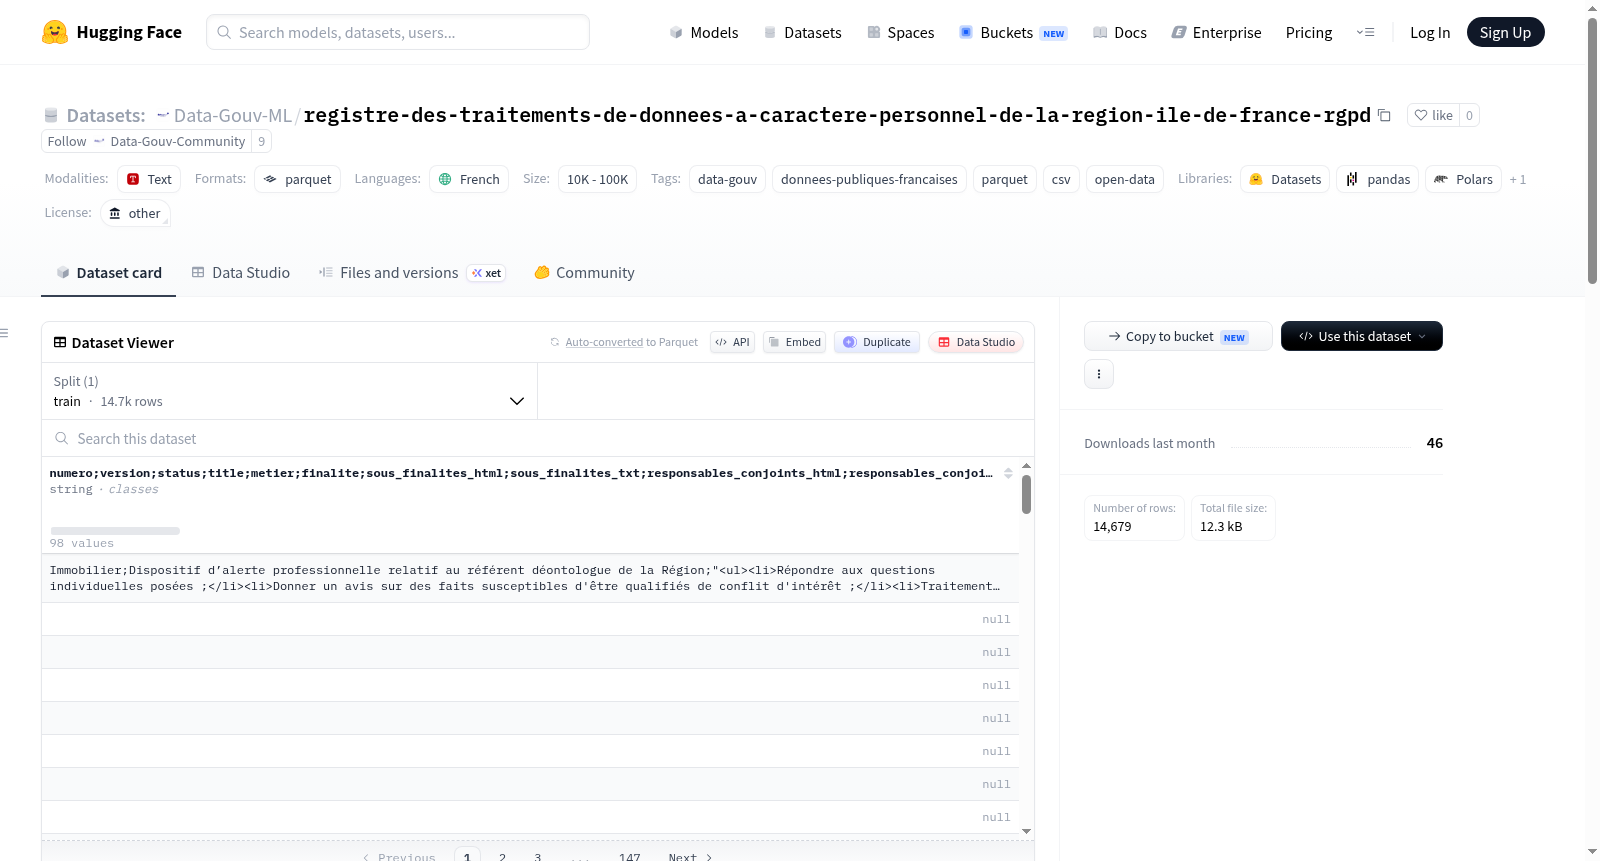Click the like count 0
Viewport: 1600px width, 861px height.
pyautogui.click(x=1469, y=115)
